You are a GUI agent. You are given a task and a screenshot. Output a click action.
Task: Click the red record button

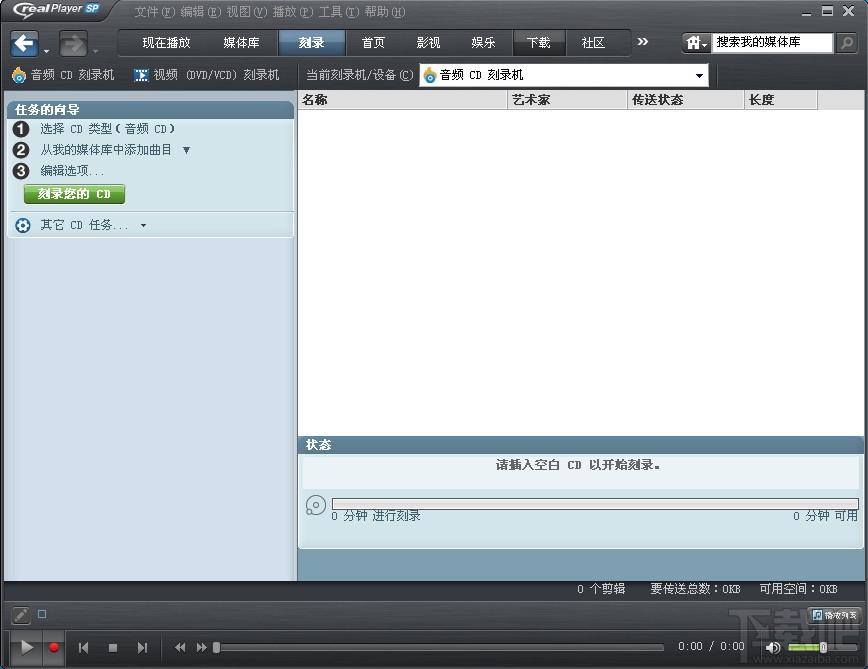pyautogui.click(x=54, y=647)
